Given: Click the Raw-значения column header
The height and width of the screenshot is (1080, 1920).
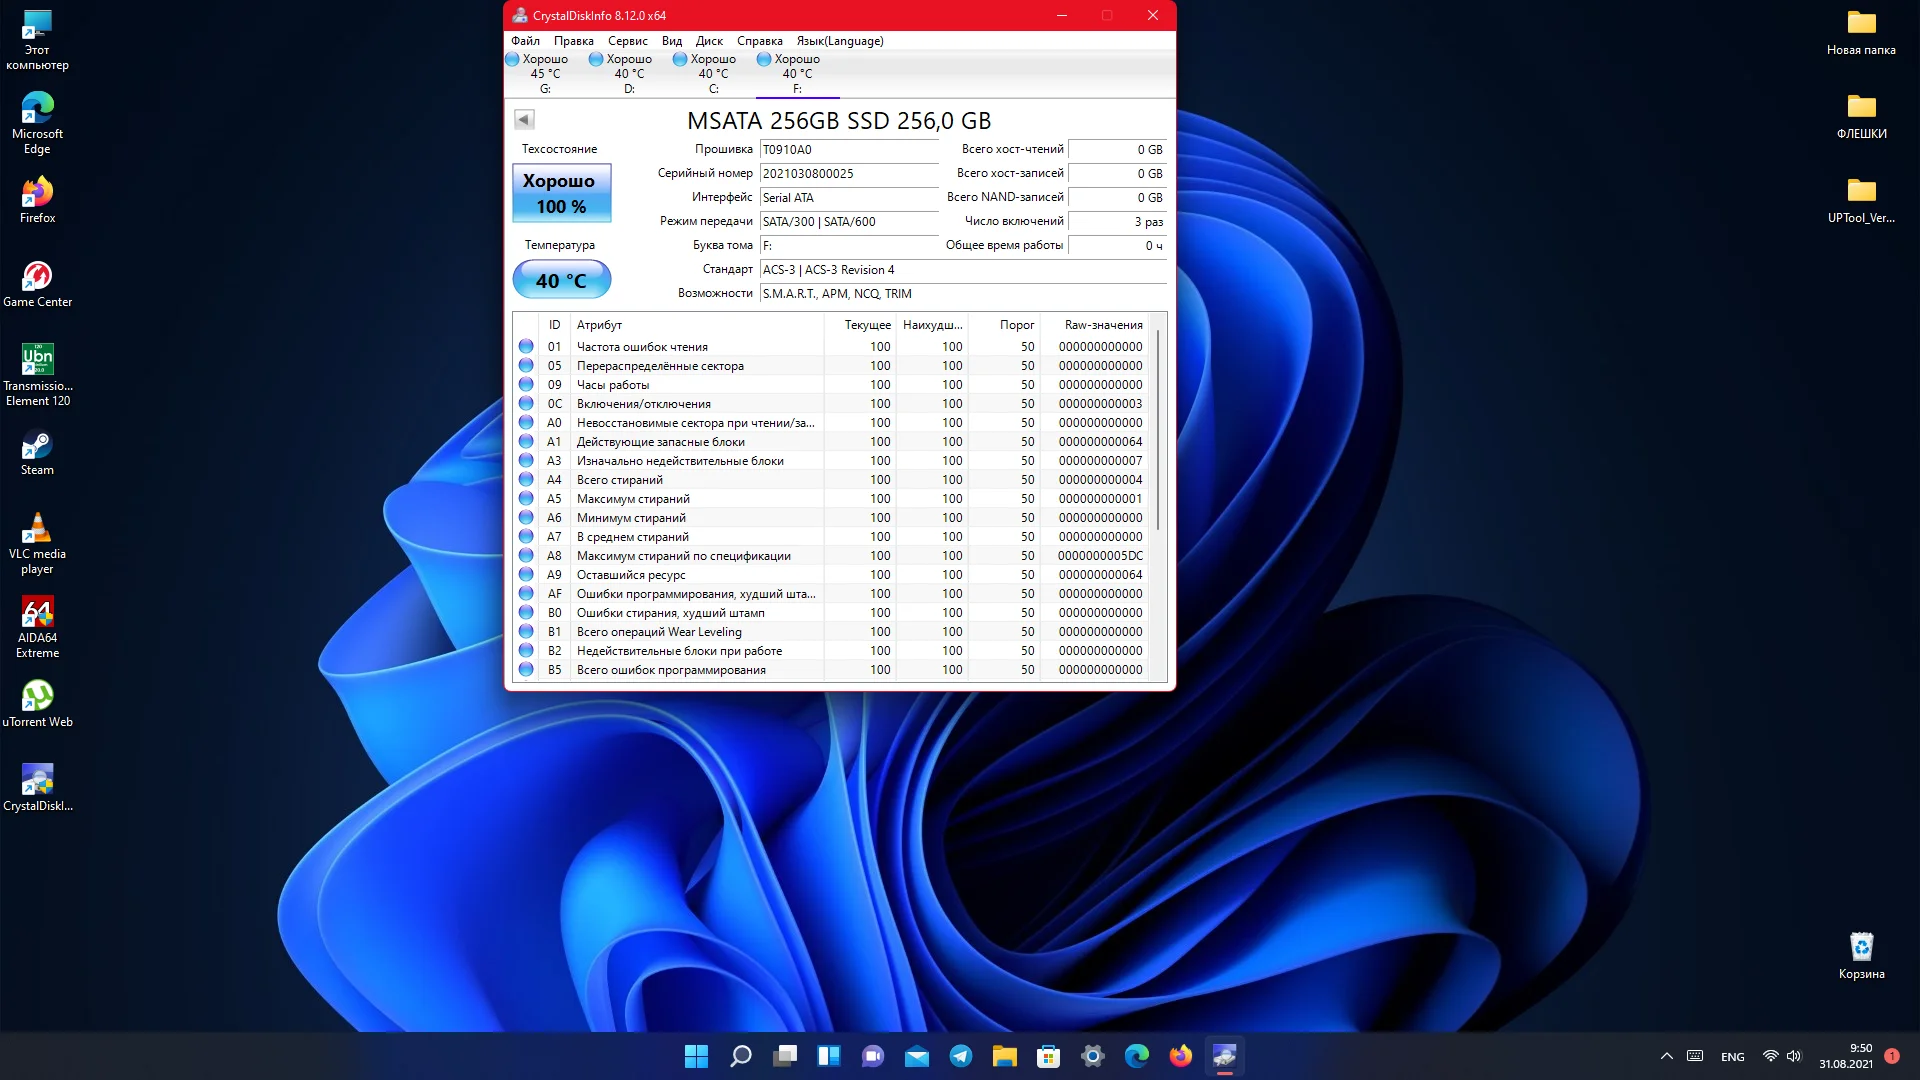Looking at the screenshot, I should [1102, 325].
